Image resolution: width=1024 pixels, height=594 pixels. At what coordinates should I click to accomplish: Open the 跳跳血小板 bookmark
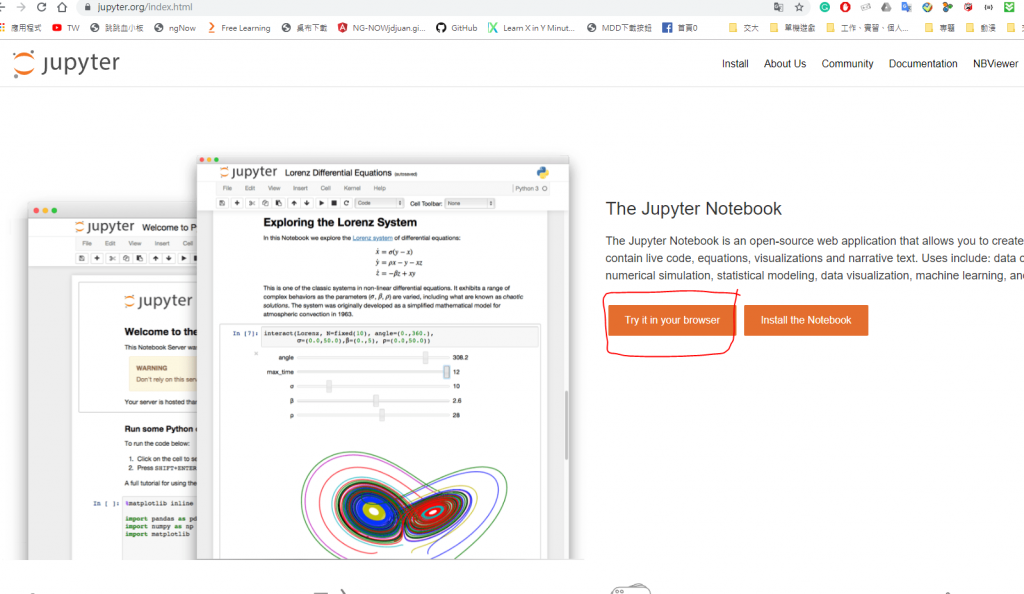pos(116,28)
